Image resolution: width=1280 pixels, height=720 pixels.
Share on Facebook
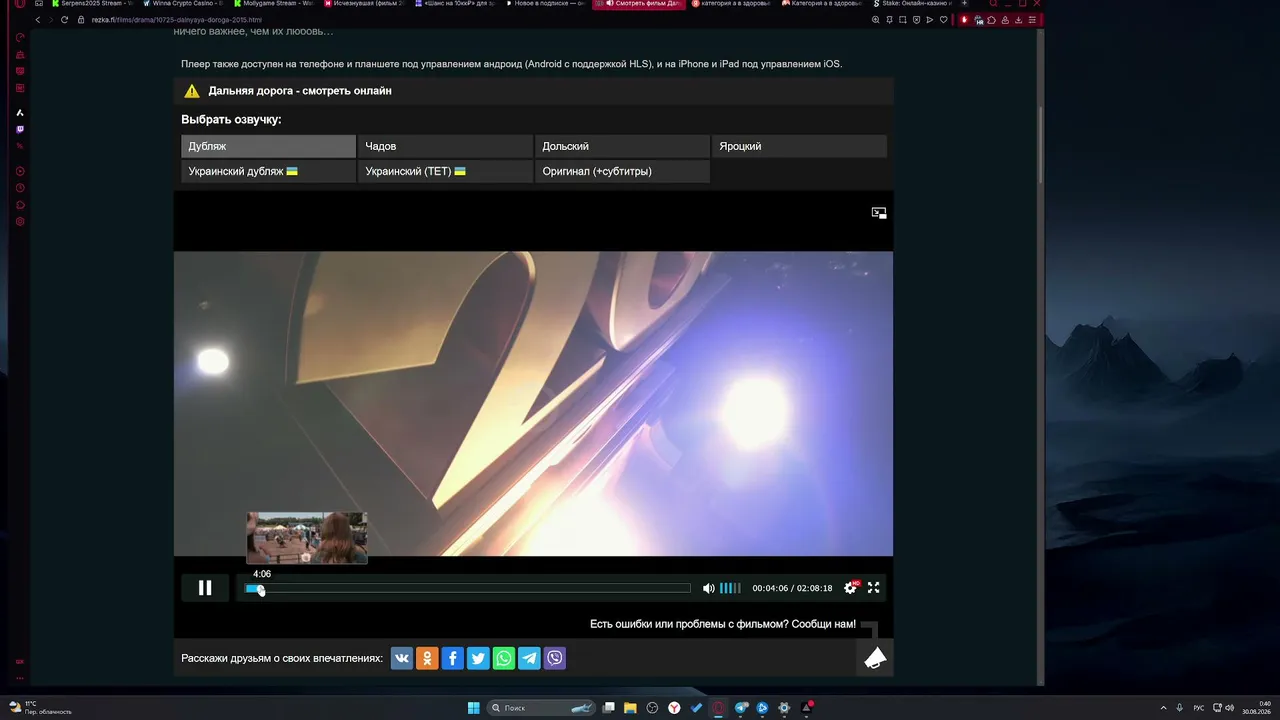pyautogui.click(x=453, y=658)
